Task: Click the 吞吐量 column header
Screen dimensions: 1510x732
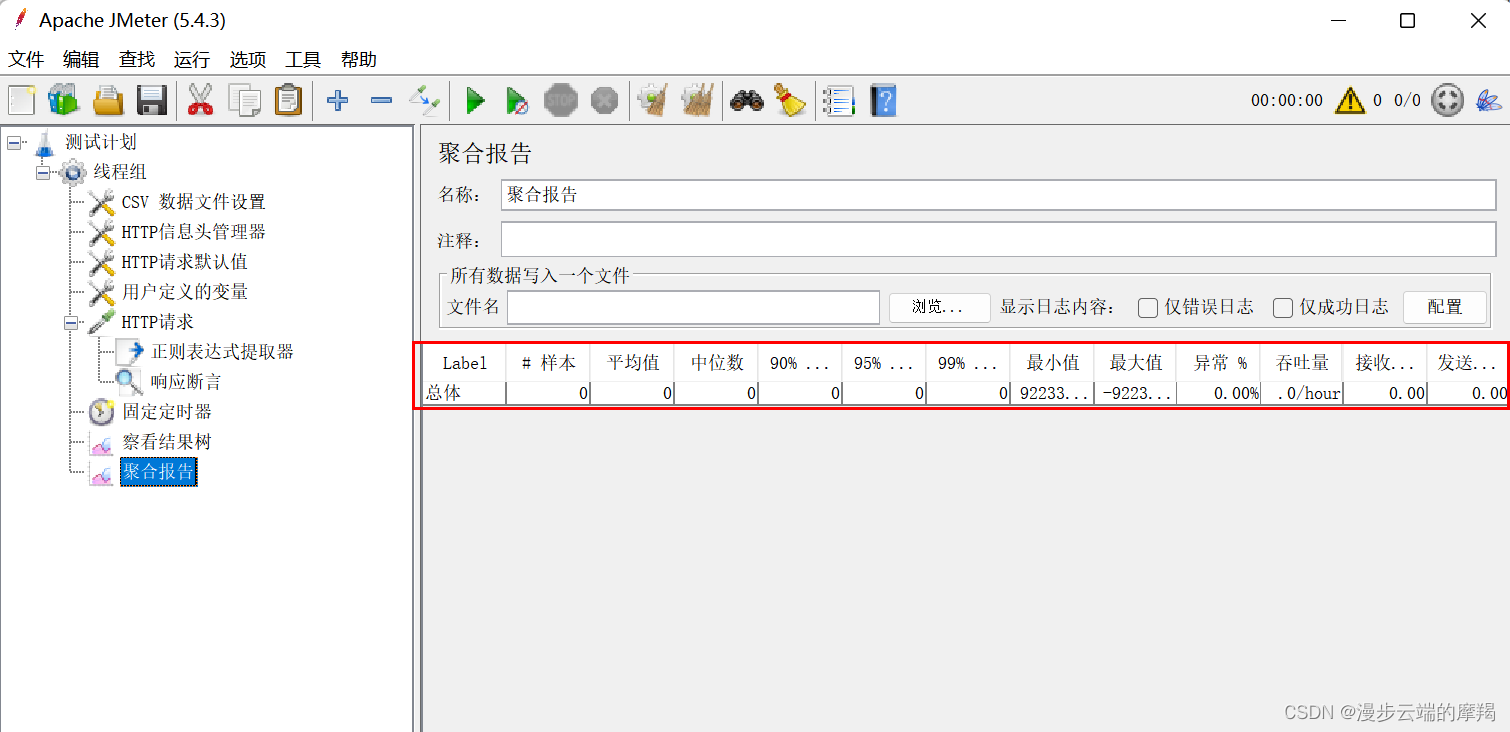Action: tap(1302, 363)
